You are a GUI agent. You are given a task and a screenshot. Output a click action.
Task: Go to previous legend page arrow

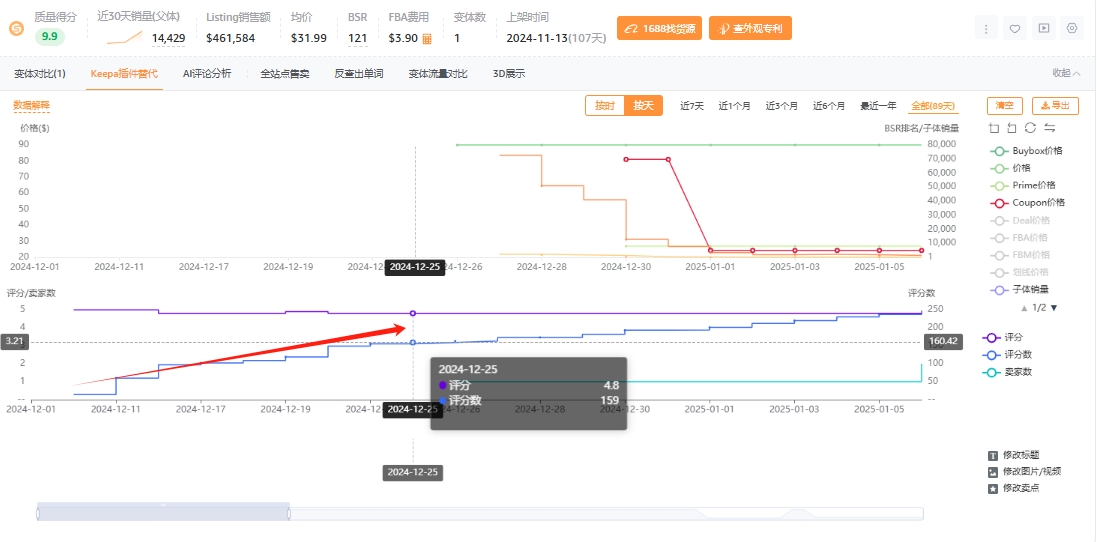click(1024, 308)
